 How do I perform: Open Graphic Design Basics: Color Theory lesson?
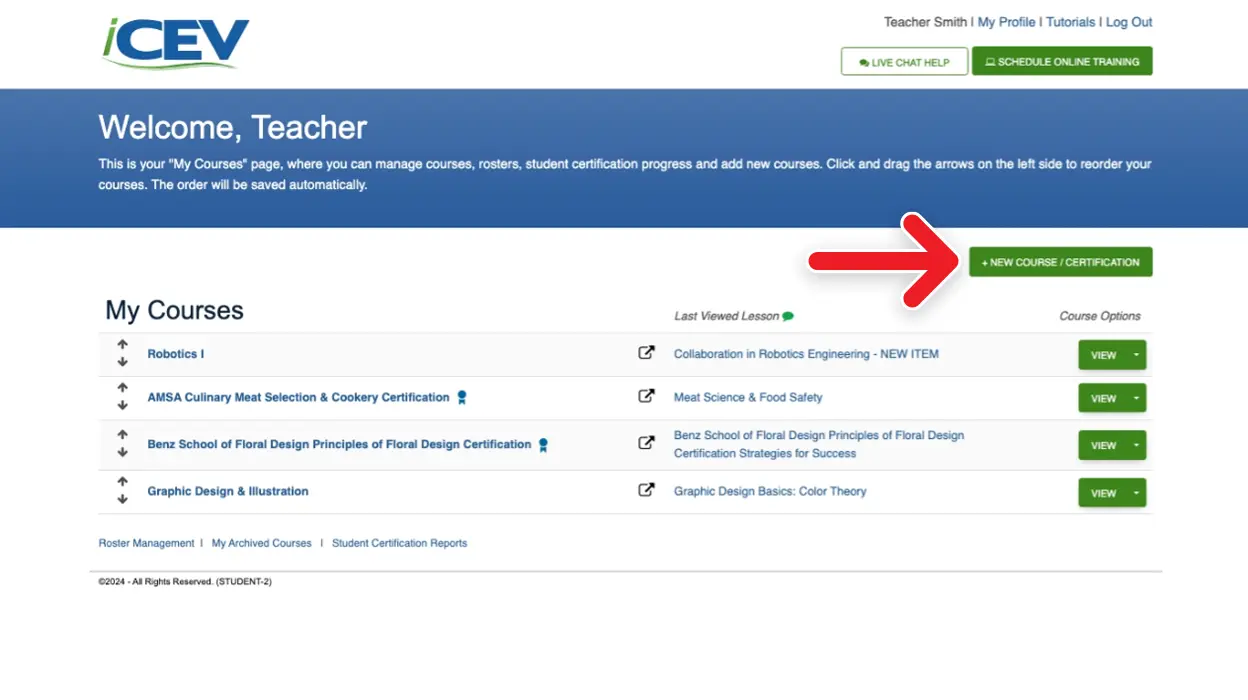(770, 491)
